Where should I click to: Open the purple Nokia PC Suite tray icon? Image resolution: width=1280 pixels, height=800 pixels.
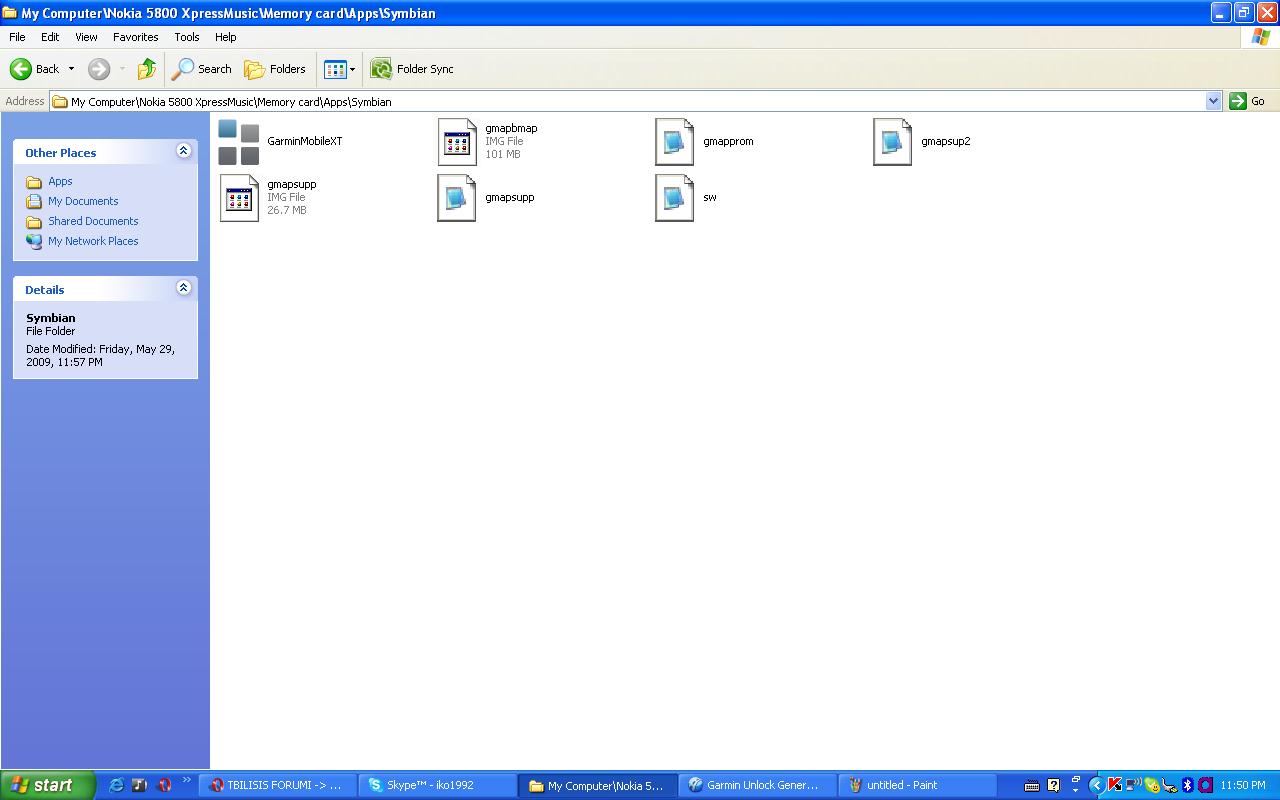[x=1206, y=785]
